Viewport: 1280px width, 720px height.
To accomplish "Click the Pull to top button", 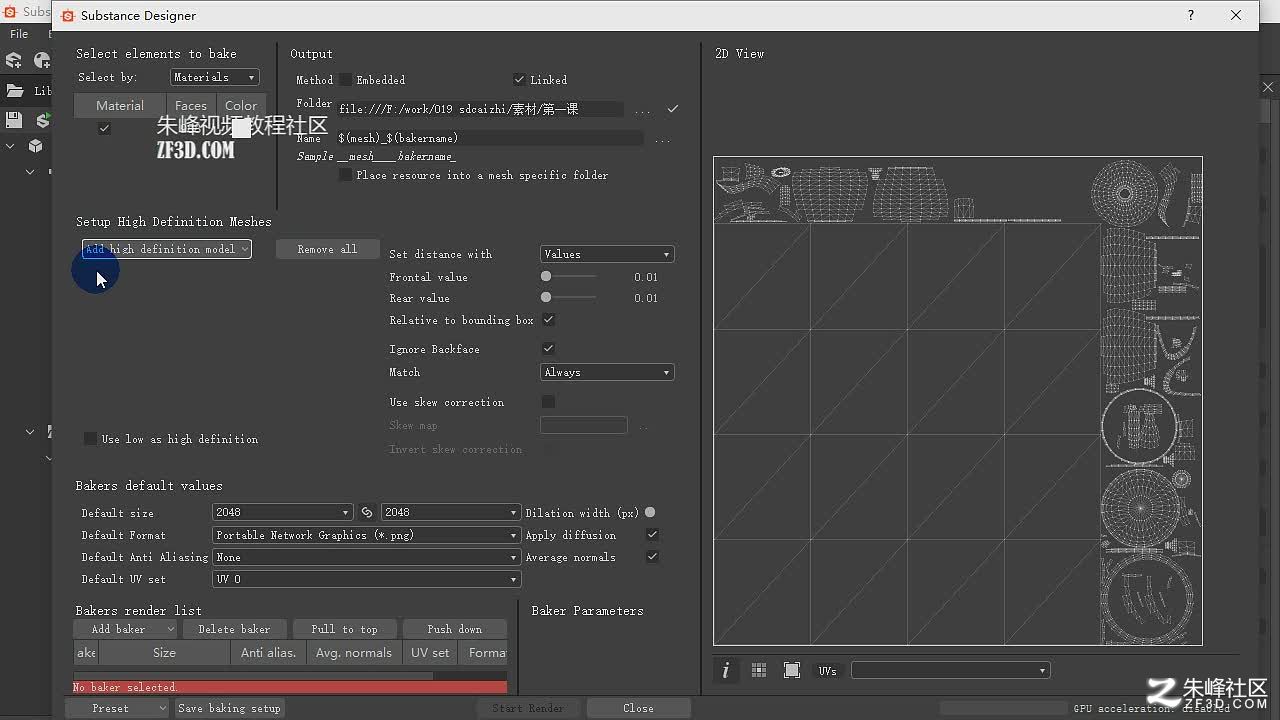I will point(344,629).
